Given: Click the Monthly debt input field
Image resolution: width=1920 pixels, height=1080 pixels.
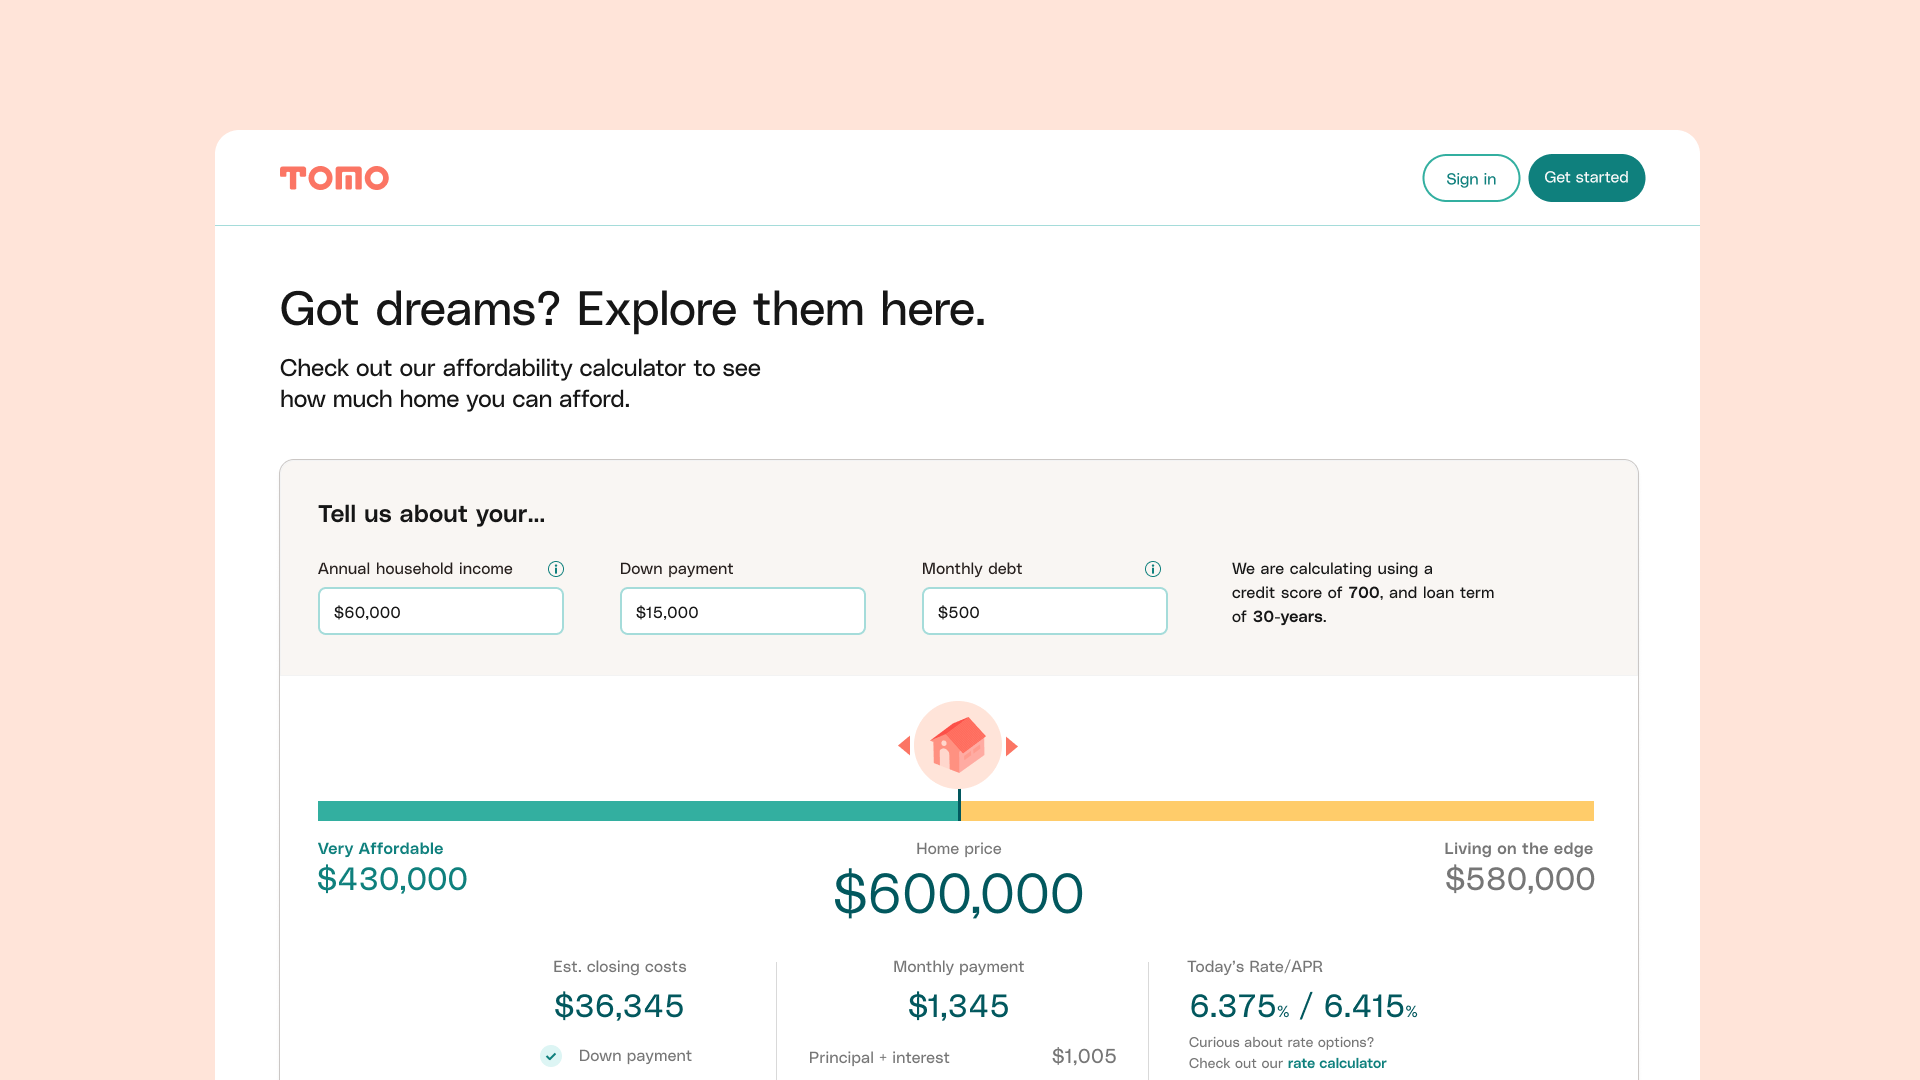Looking at the screenshot, I should pyautogui.click(x=1045, y=611).
